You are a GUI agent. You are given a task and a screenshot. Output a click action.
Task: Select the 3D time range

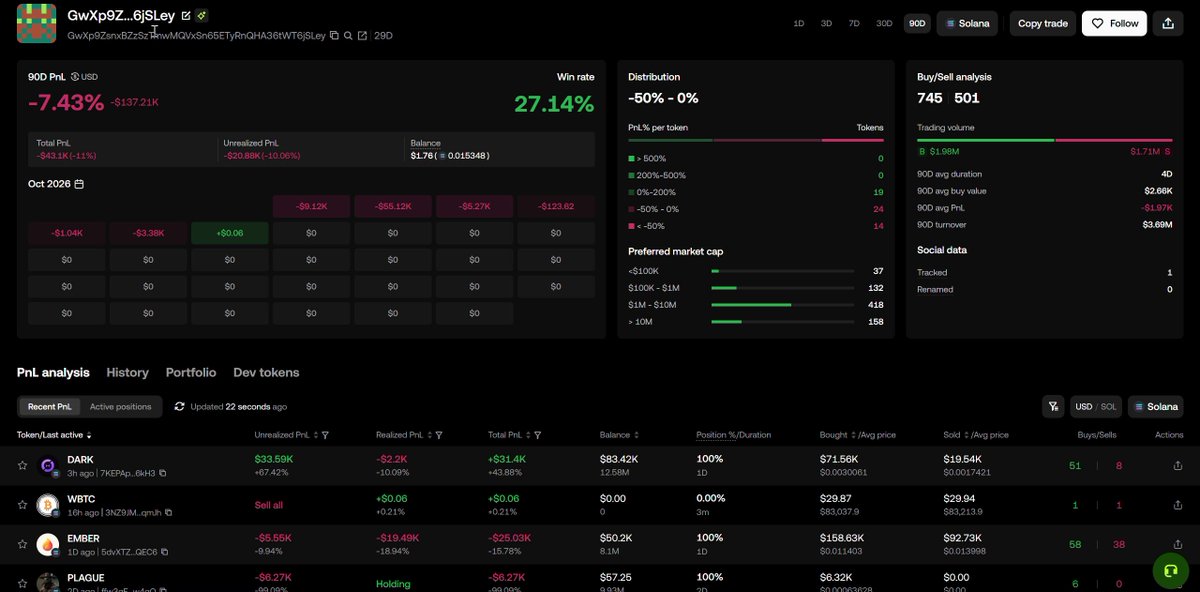(x=826, y=24)
